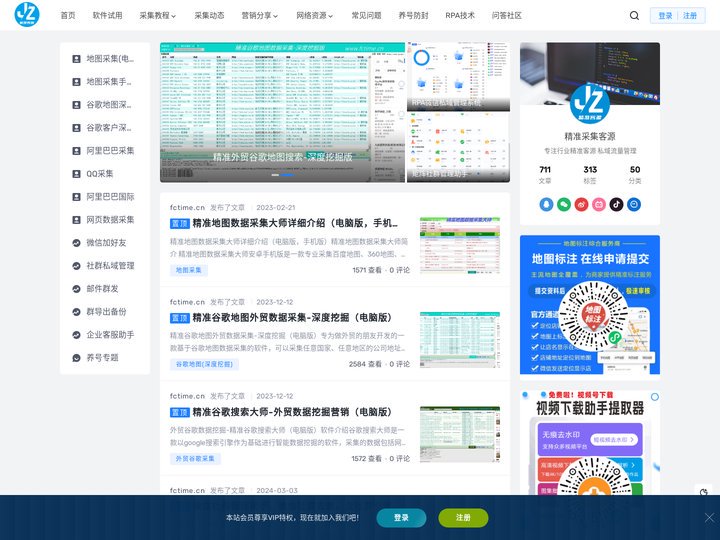Click the last blue social icon in profile card

click(634, 204)
